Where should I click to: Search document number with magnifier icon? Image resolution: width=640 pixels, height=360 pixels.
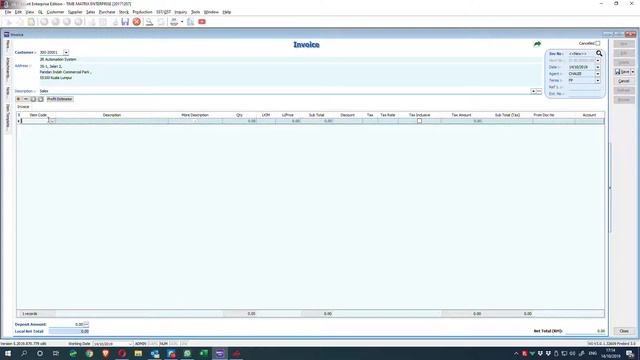click(599, 53)
